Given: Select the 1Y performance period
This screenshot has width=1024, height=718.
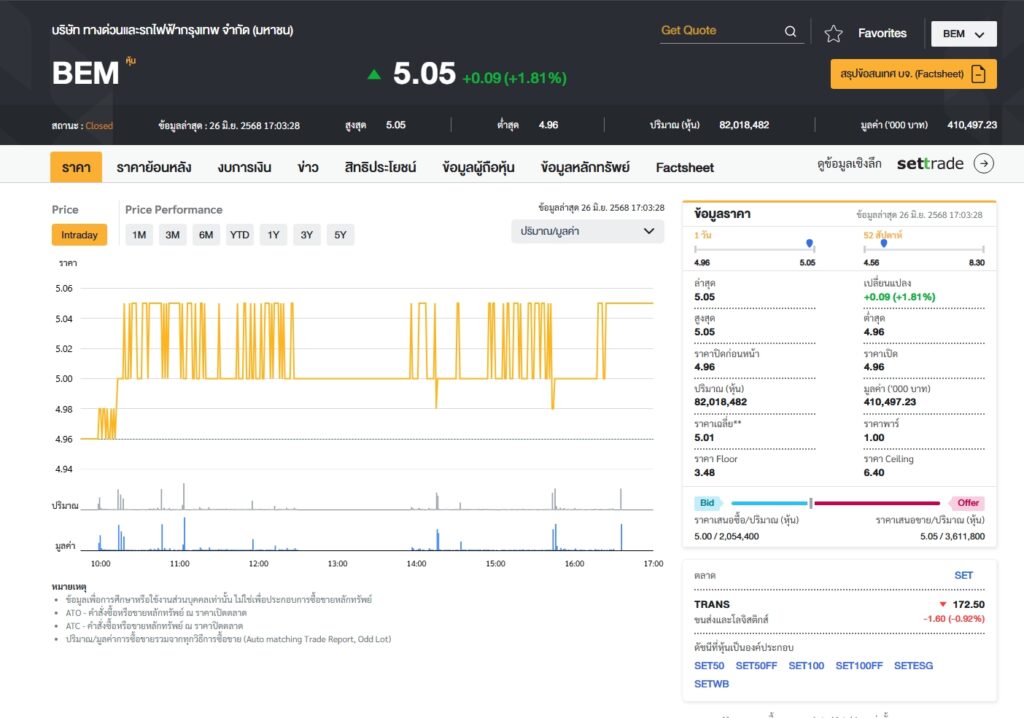Looking at the screenshot, I should click(x=273, y=235).
